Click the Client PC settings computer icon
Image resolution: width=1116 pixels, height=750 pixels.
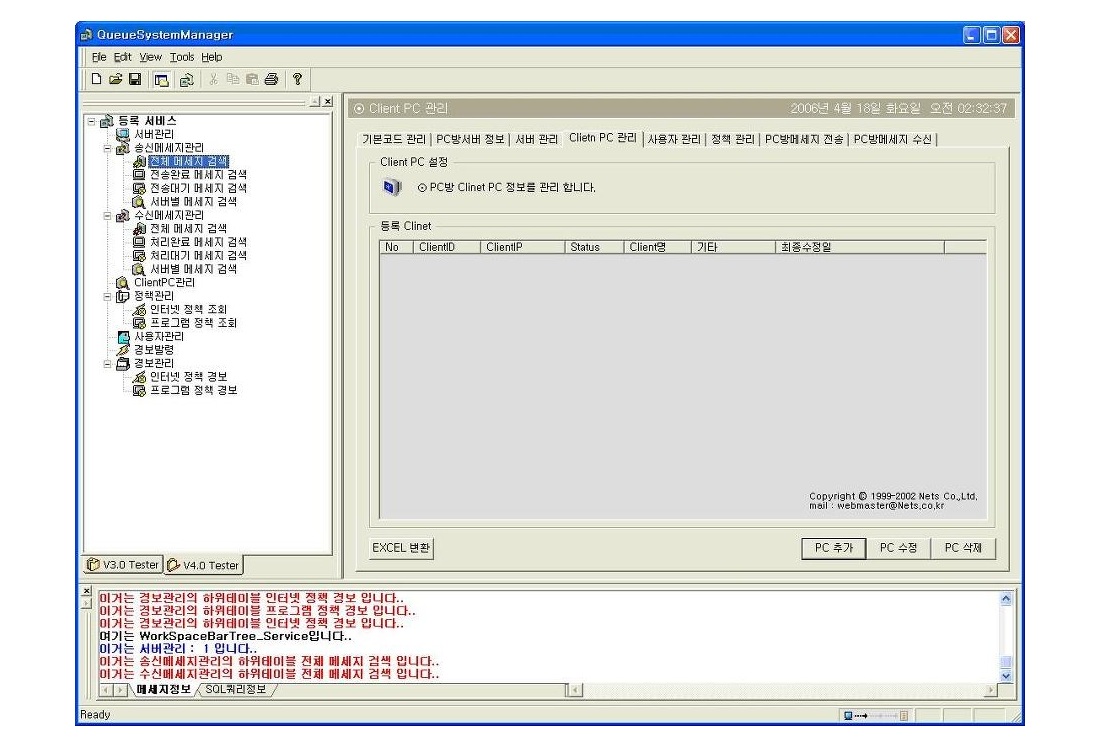391,187
